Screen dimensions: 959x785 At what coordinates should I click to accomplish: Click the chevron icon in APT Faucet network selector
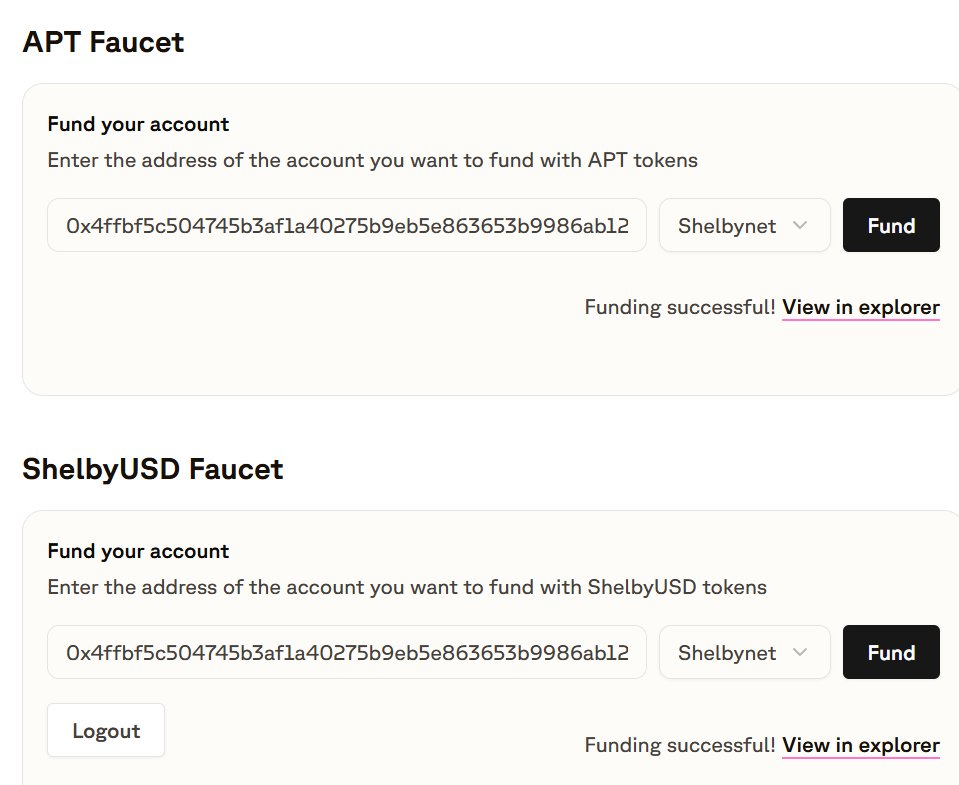click(x=799, y=225)
